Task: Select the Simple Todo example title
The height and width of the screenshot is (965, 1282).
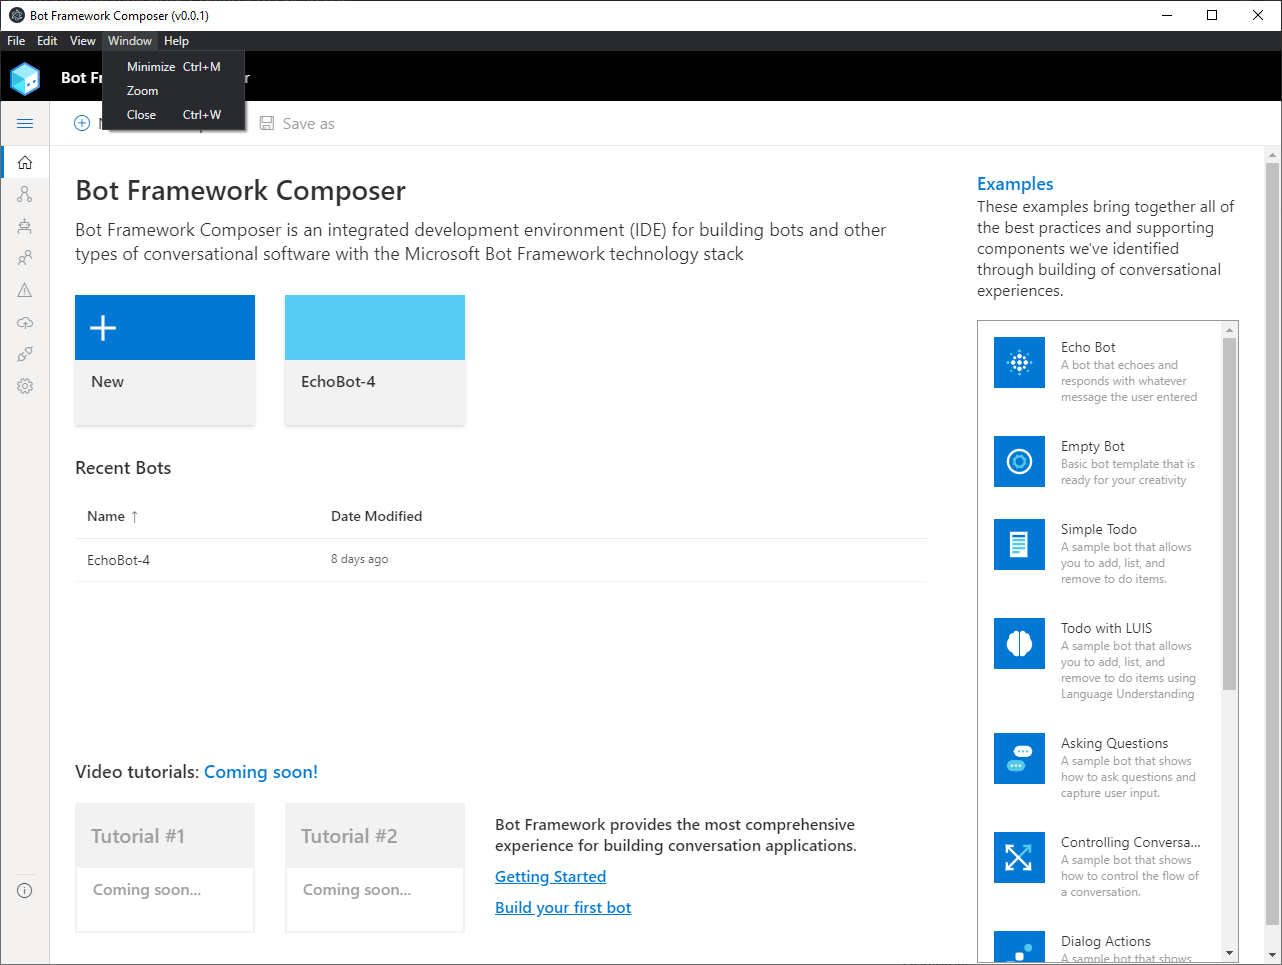Action: point(1099,529)
